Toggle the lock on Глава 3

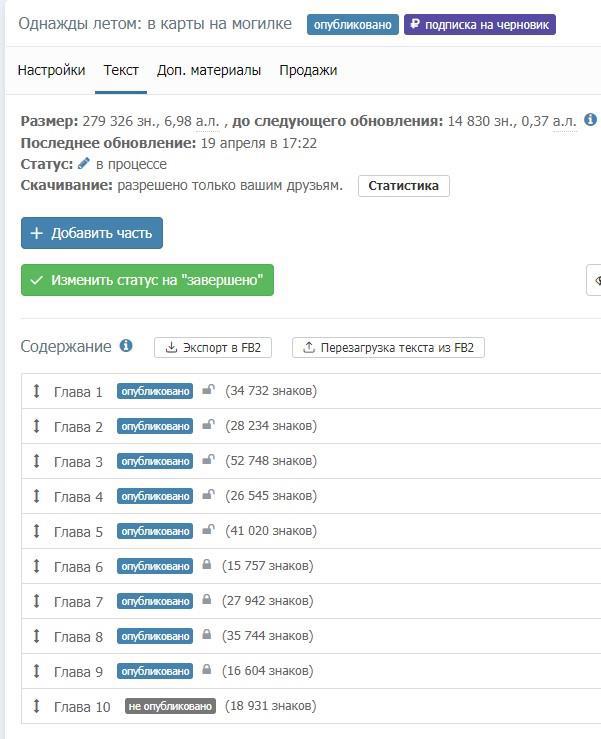(208, 461)
